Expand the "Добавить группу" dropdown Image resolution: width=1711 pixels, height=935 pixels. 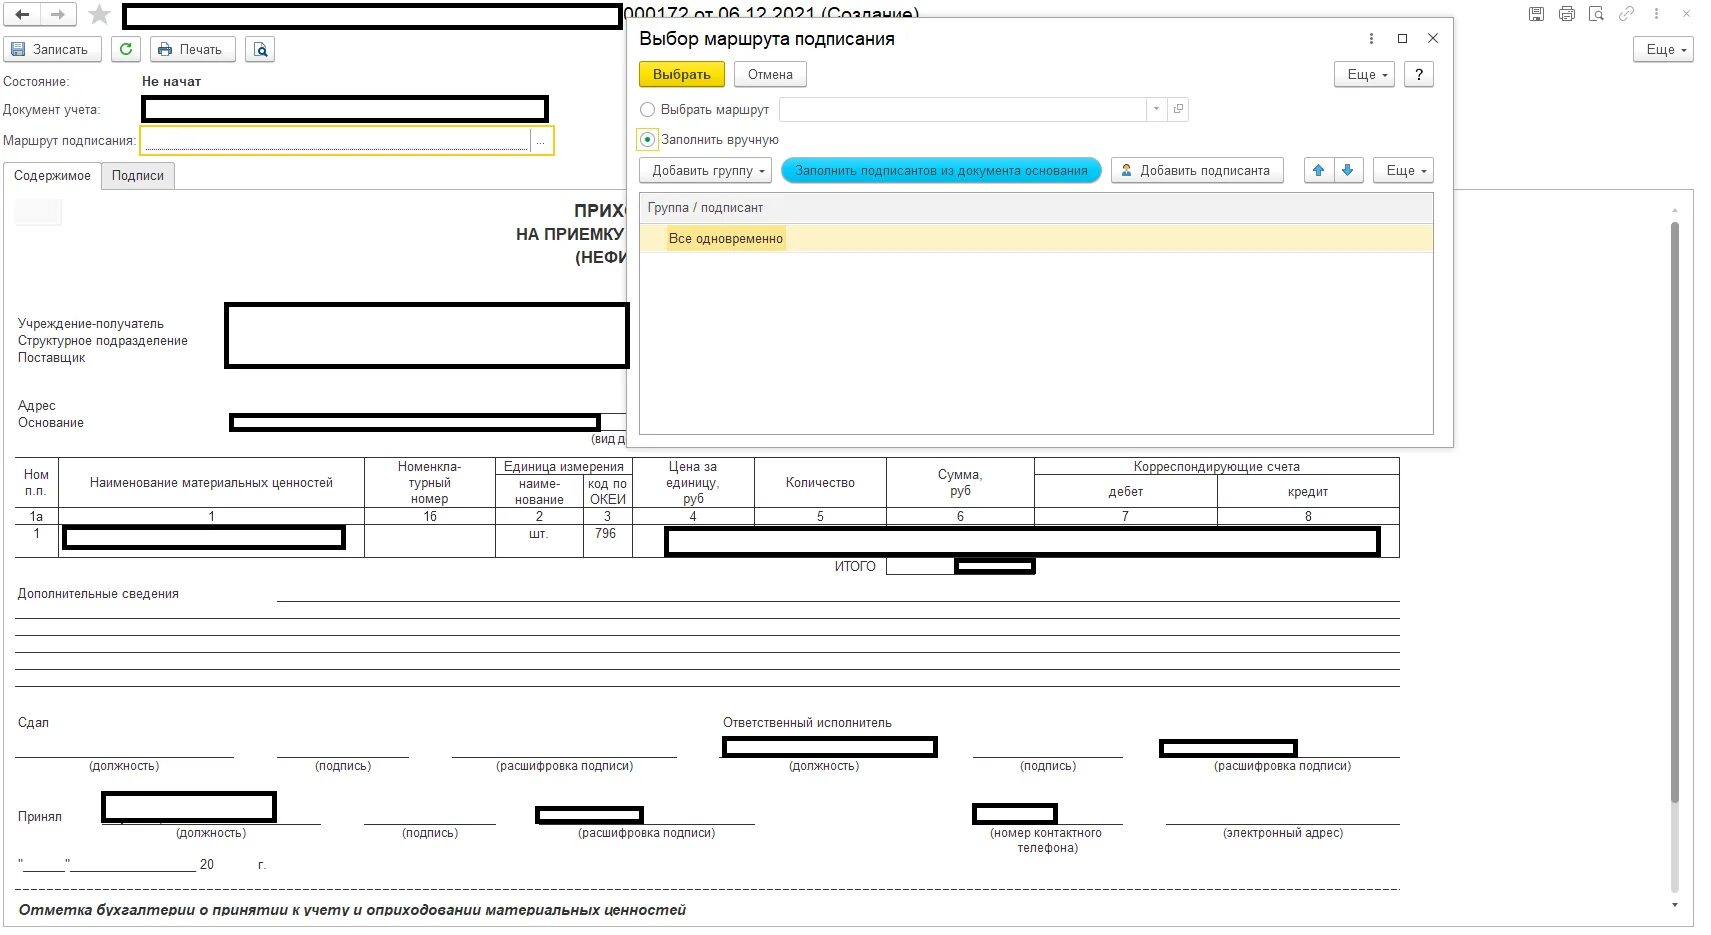[705, 171]
